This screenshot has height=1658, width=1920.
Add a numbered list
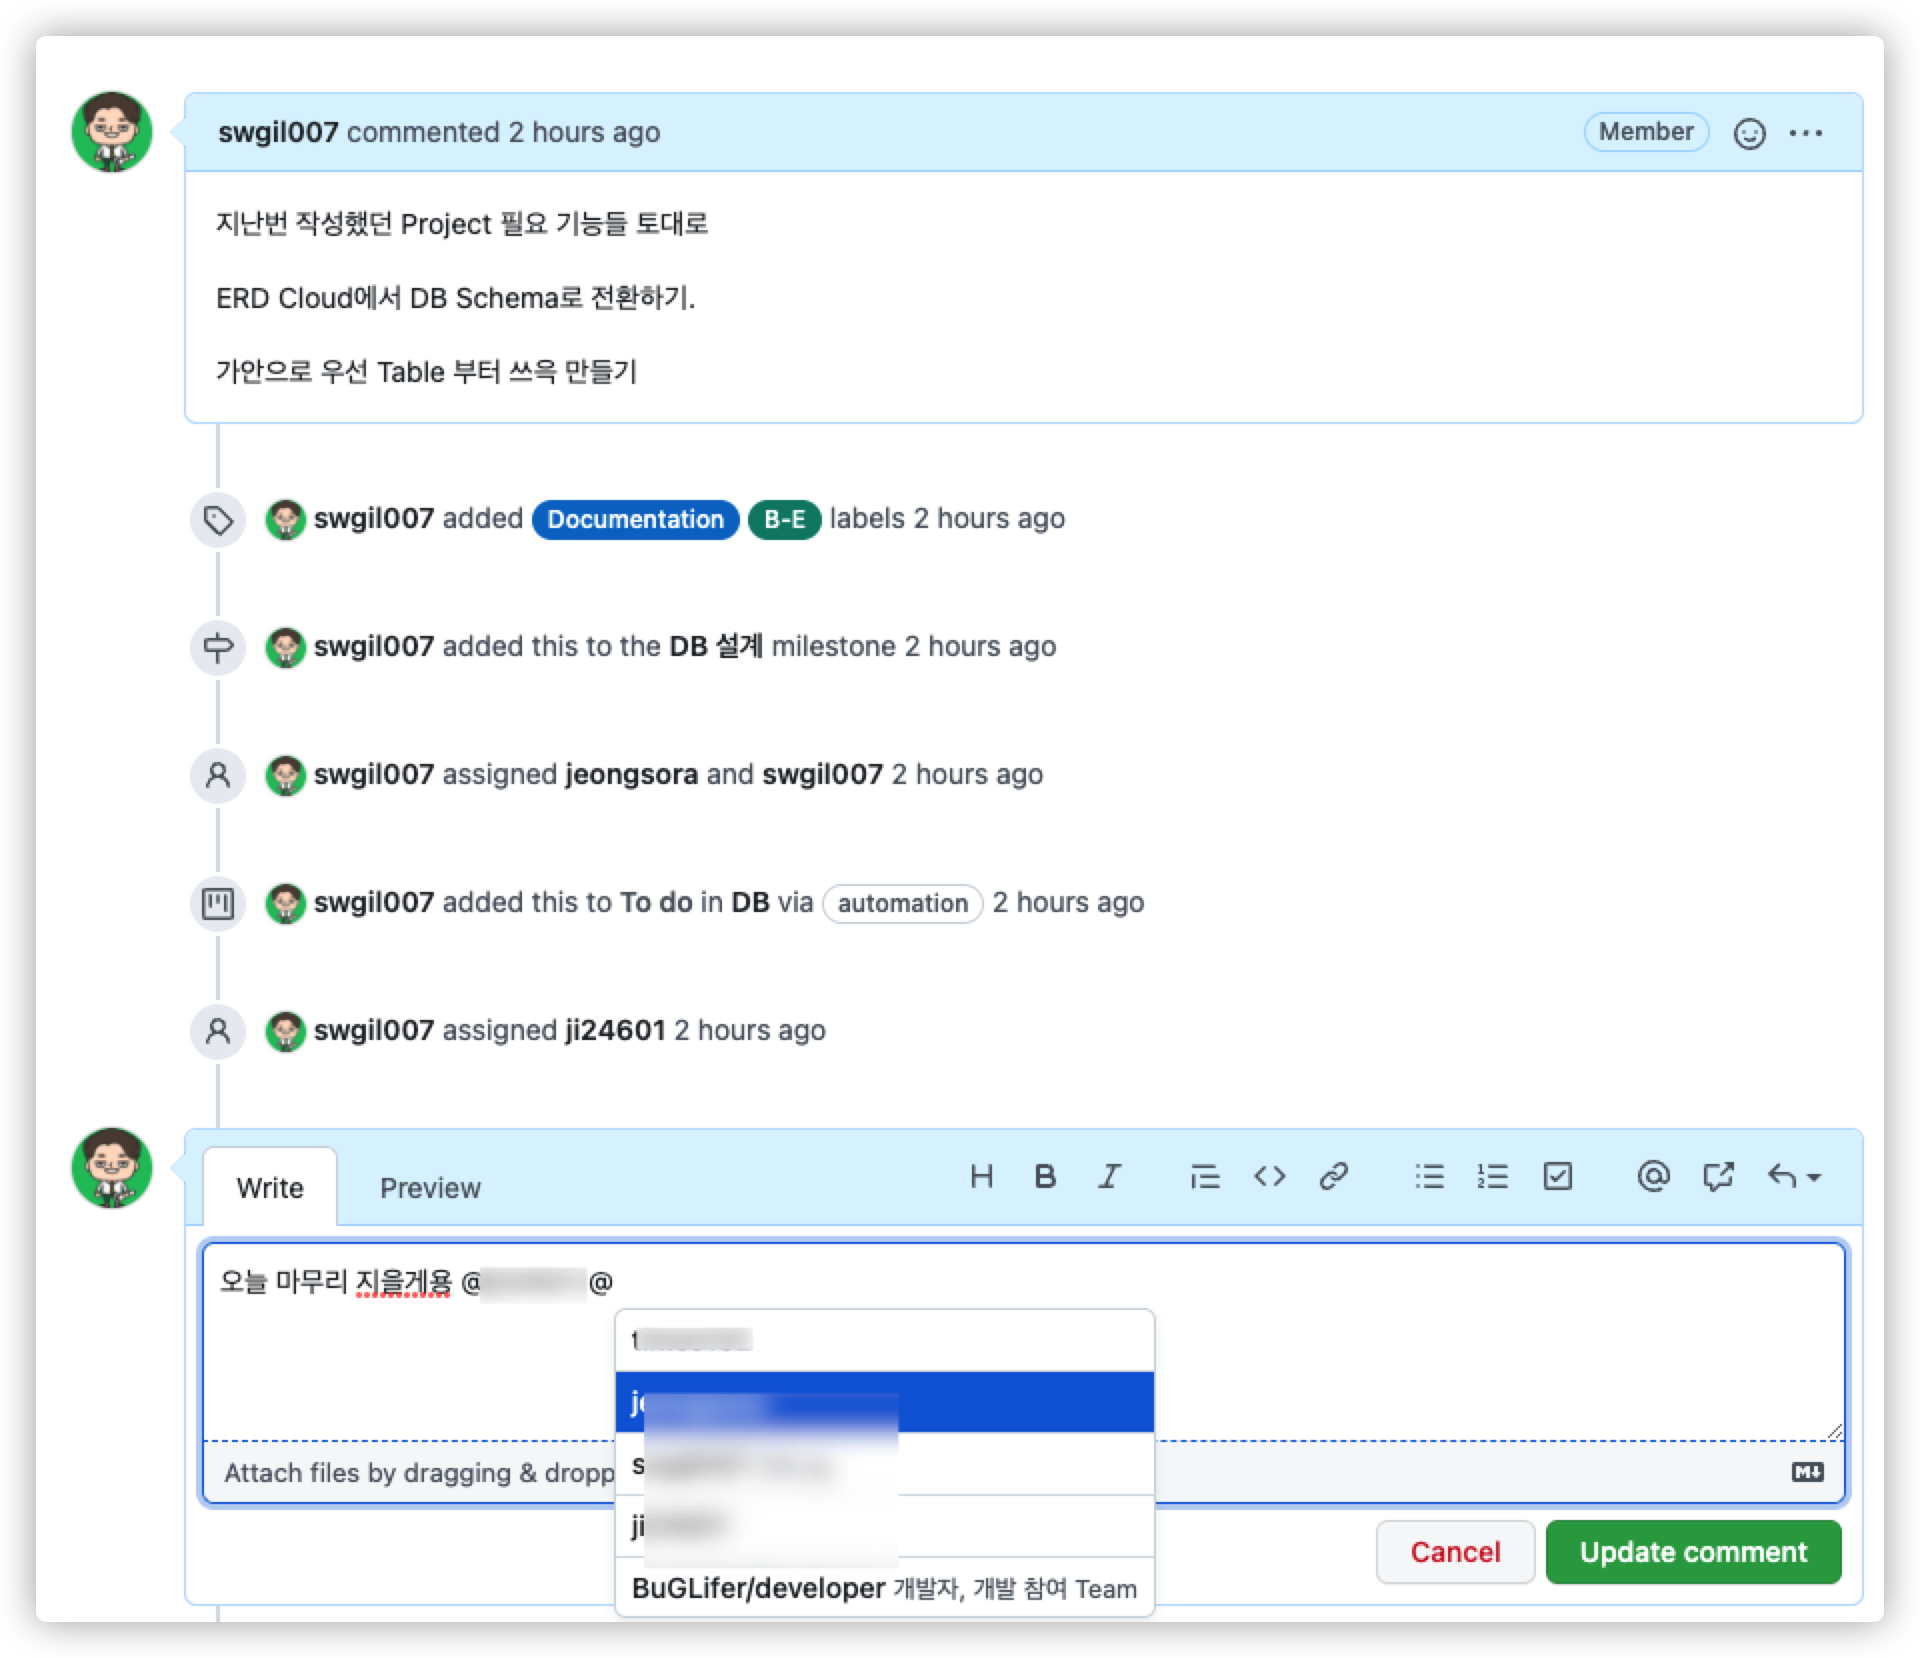(x=1493, y=1177)
